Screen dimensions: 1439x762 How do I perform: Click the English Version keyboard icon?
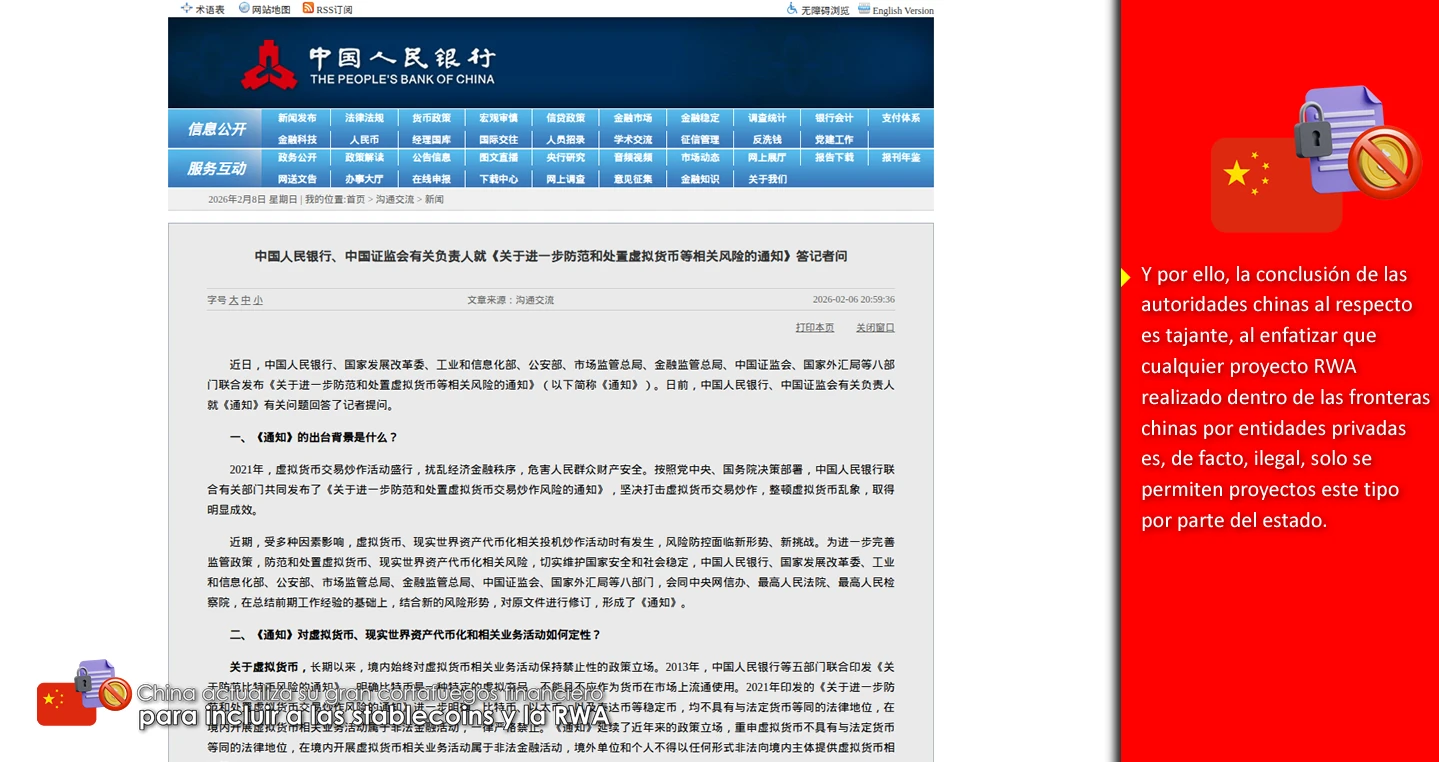tap(864, 9)
